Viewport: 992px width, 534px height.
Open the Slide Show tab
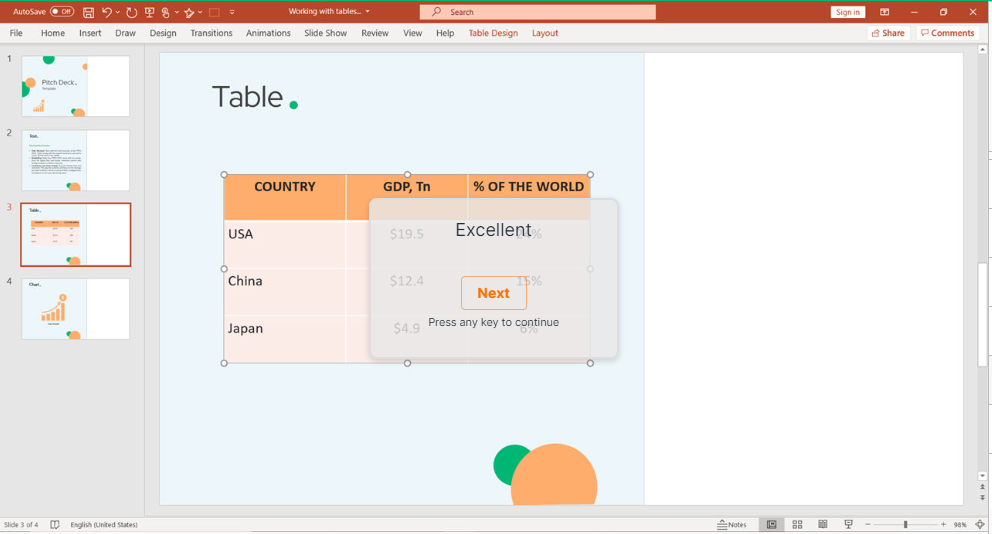point(325,33)
